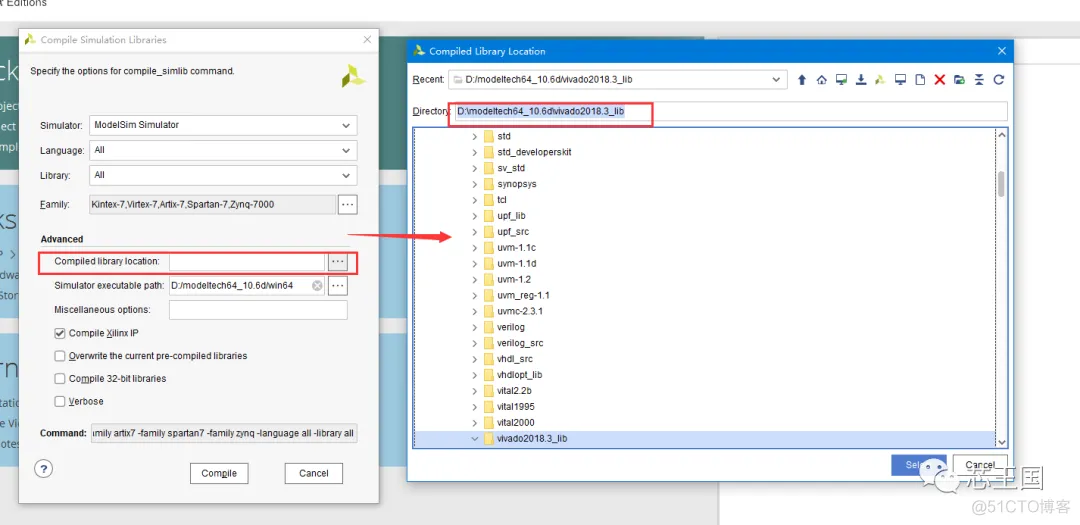The width and height of the screenshot is (1080, 525).
Task: Select vhdl_src folder
Action: [515, 358]
